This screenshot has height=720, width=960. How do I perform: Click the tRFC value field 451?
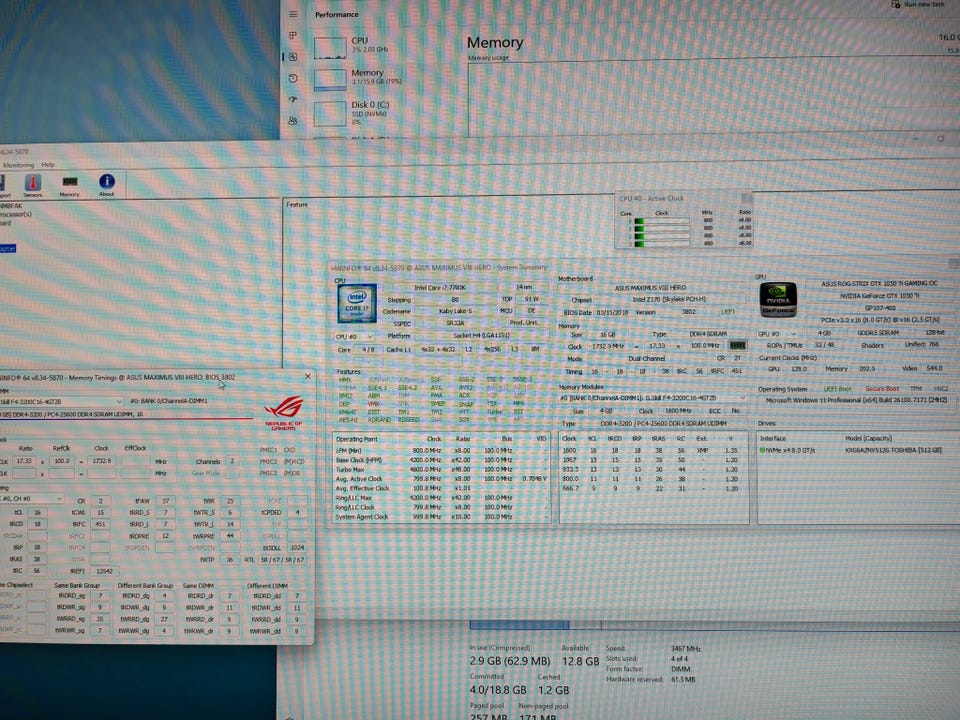click(100, 524)
